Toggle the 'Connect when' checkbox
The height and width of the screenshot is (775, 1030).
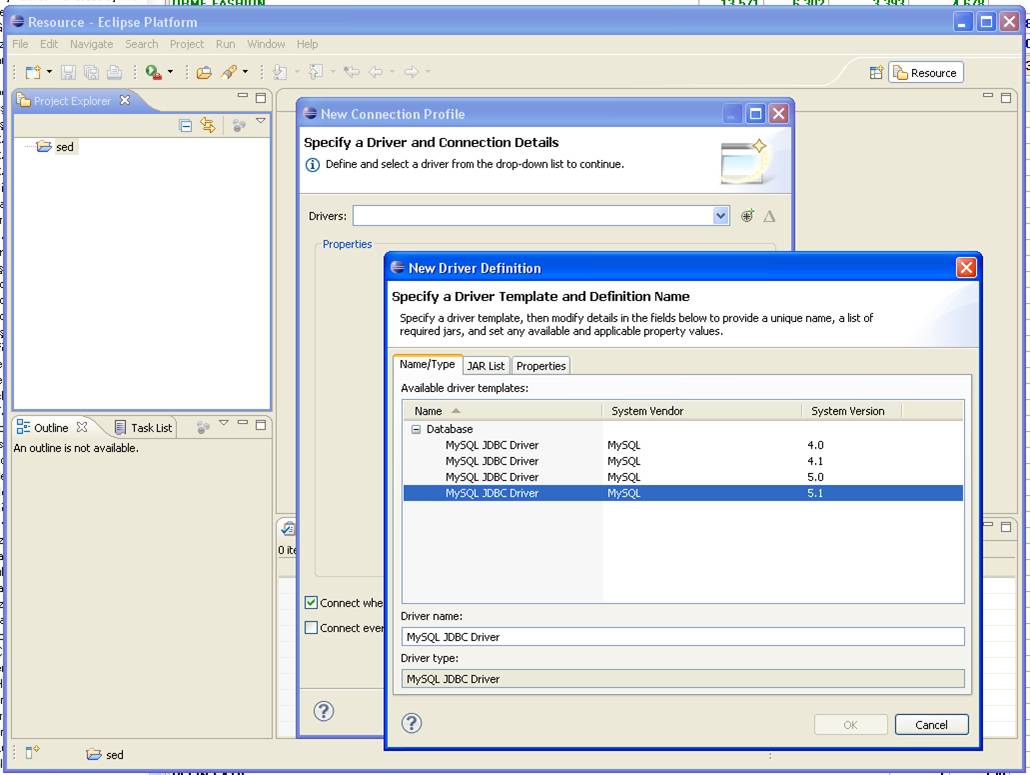pos(311,602)
